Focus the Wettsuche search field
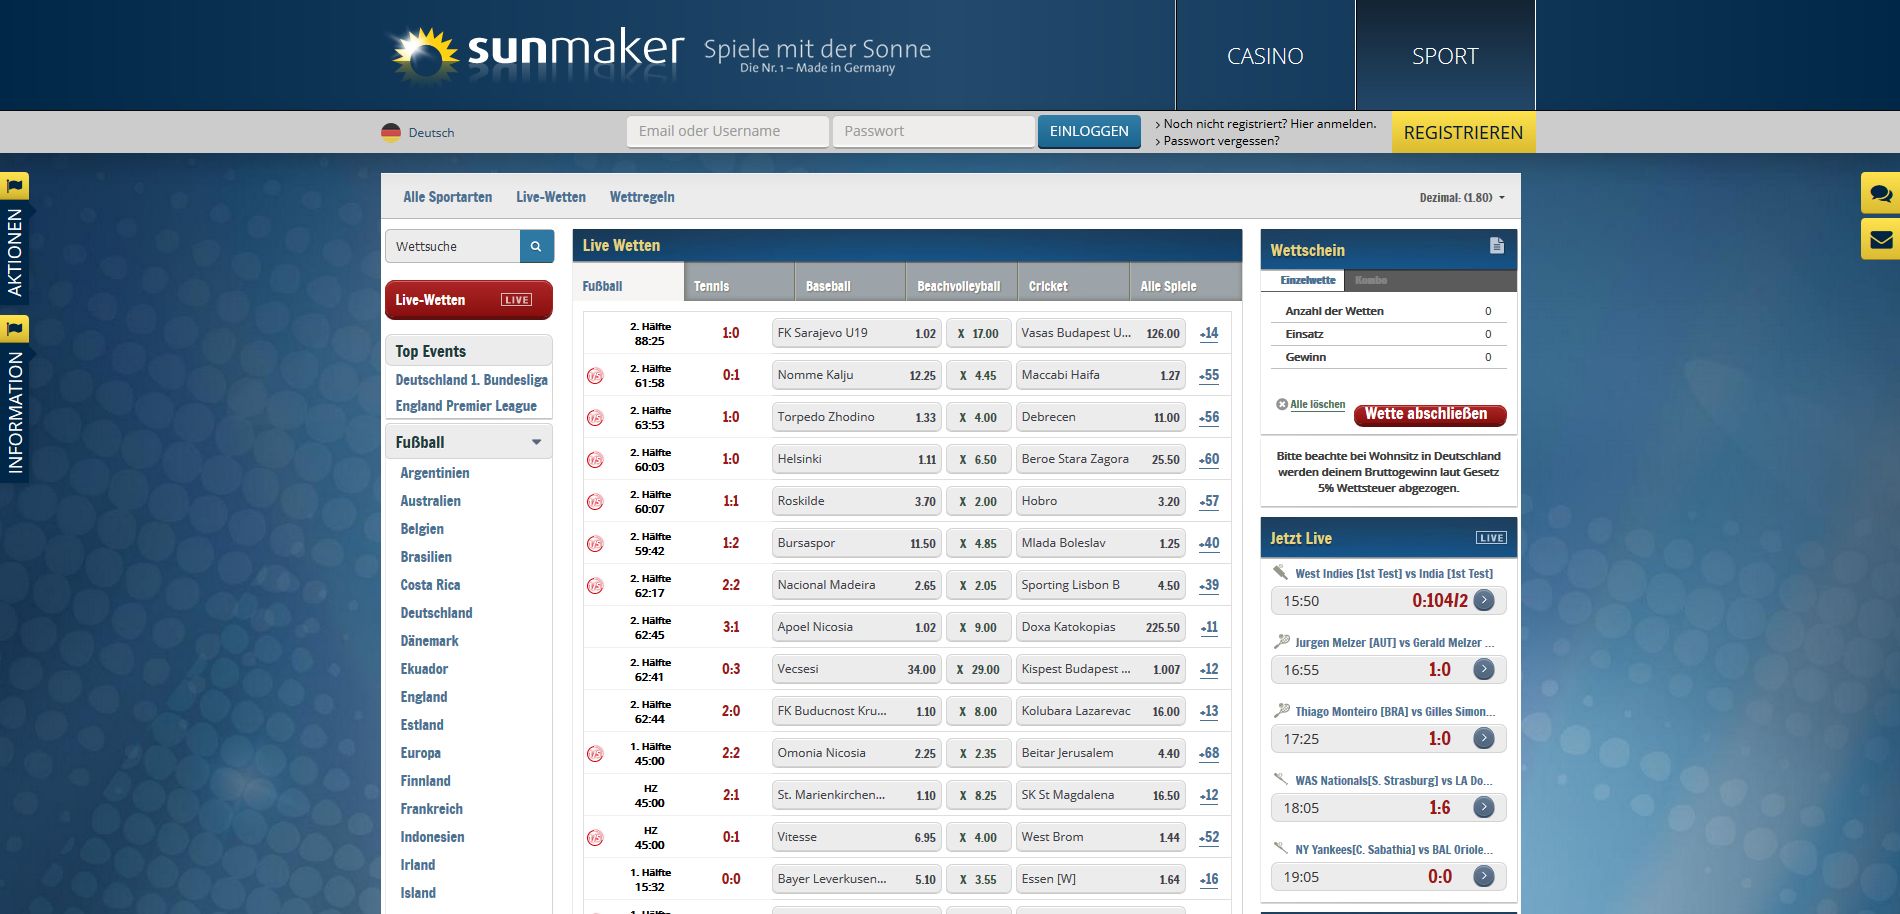The width and height of the screenshot is (1900, 914). (453, 246)
